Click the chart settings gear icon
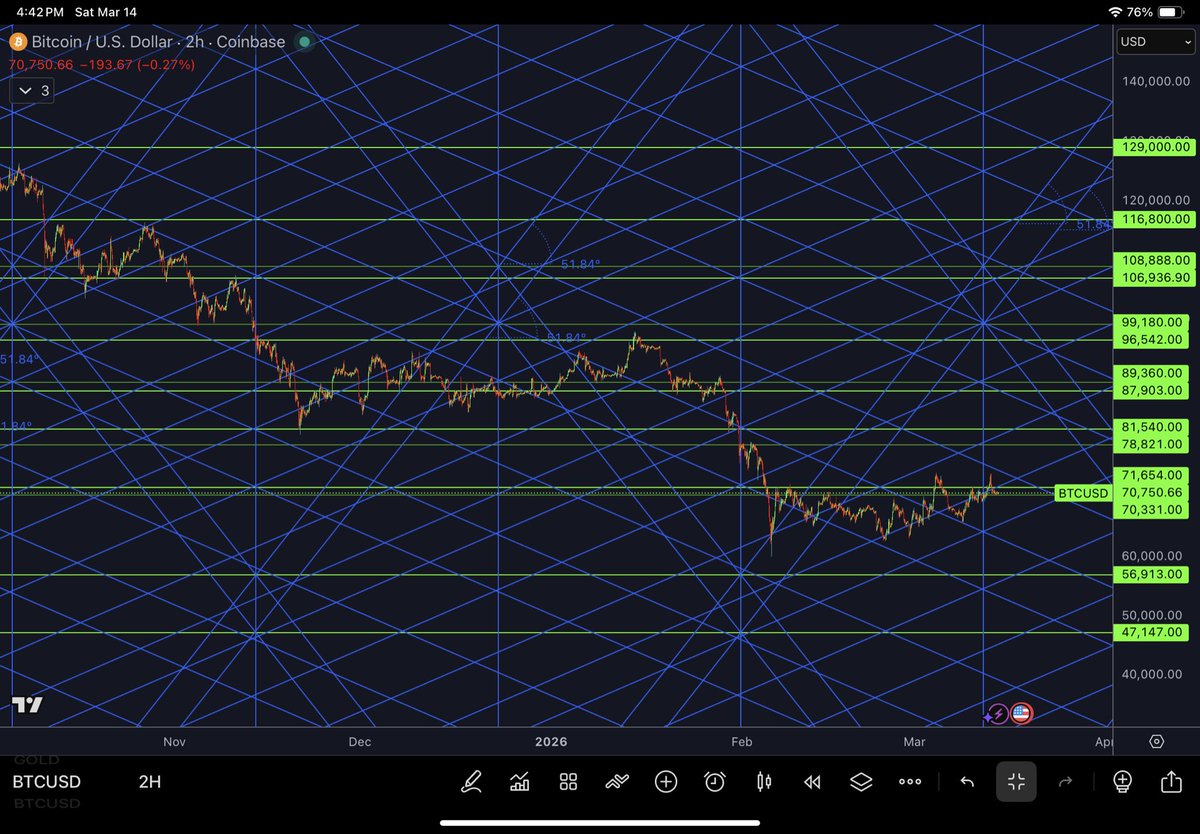 click(x=1159, y=741)
